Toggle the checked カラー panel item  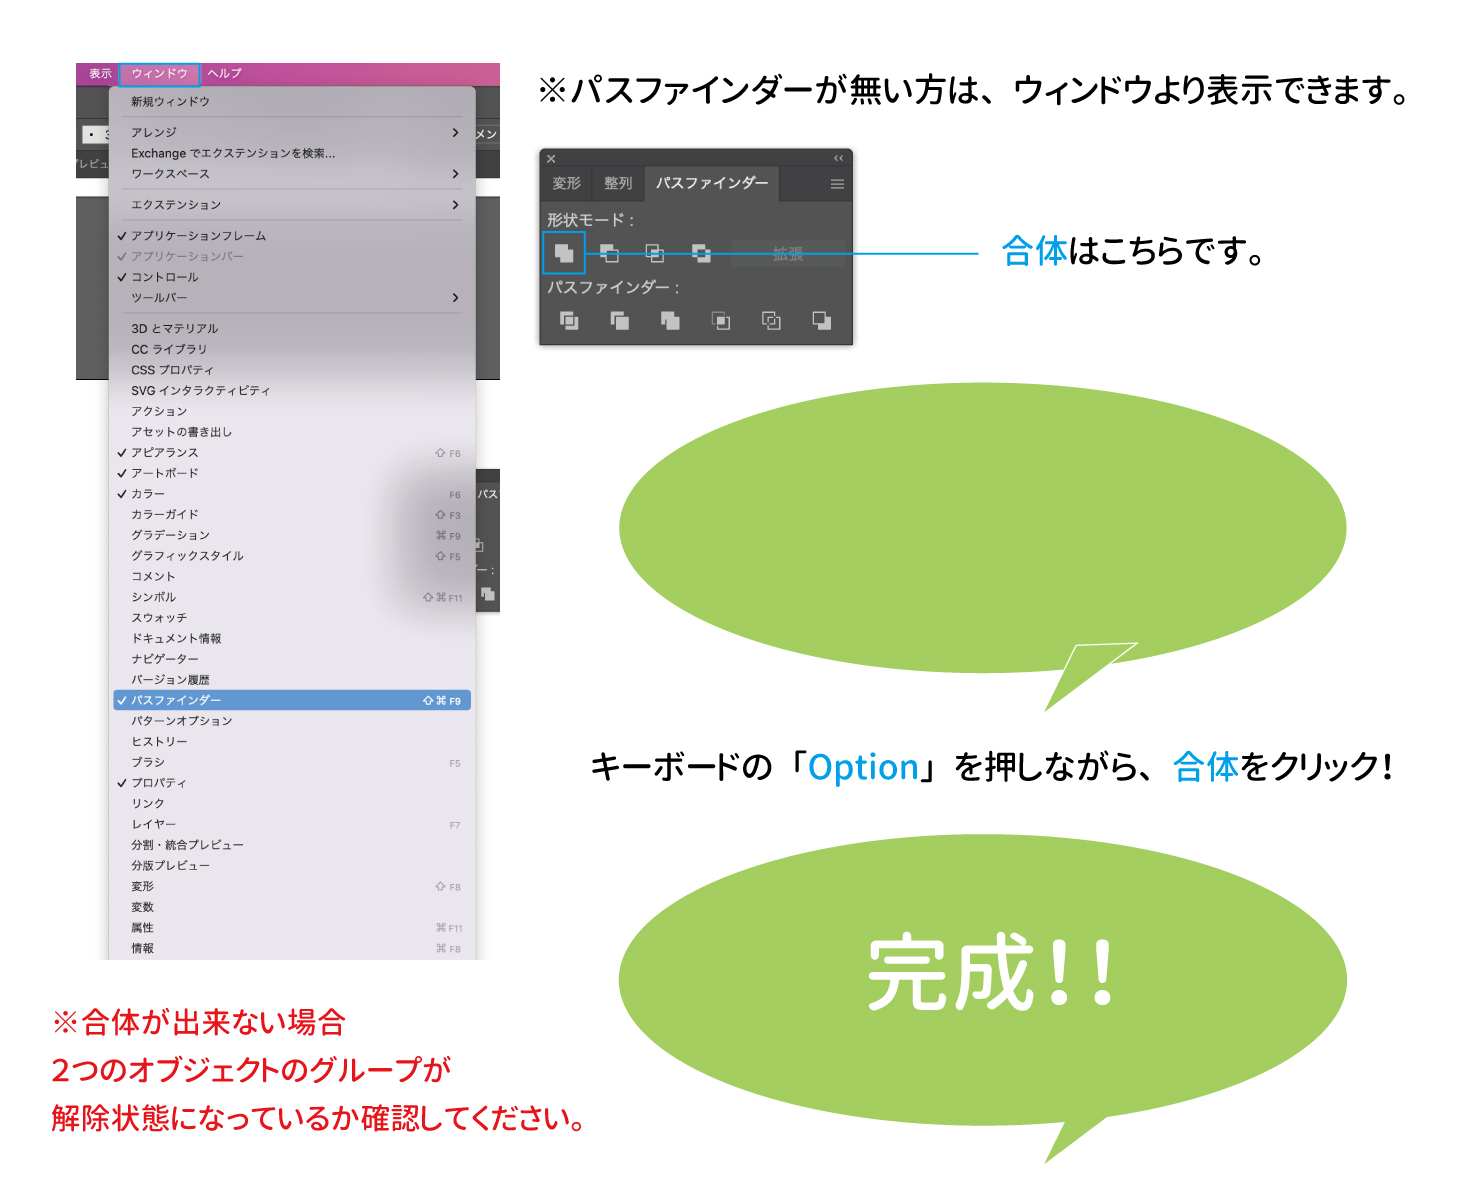(x=292, y=494)
